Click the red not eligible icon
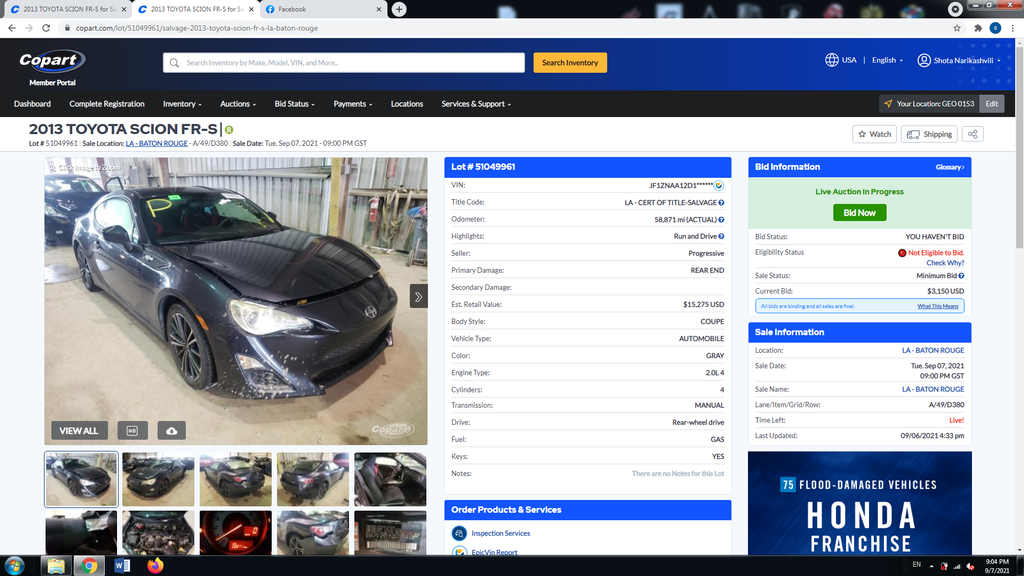1024x576 pixels. [x=902, y=253]
